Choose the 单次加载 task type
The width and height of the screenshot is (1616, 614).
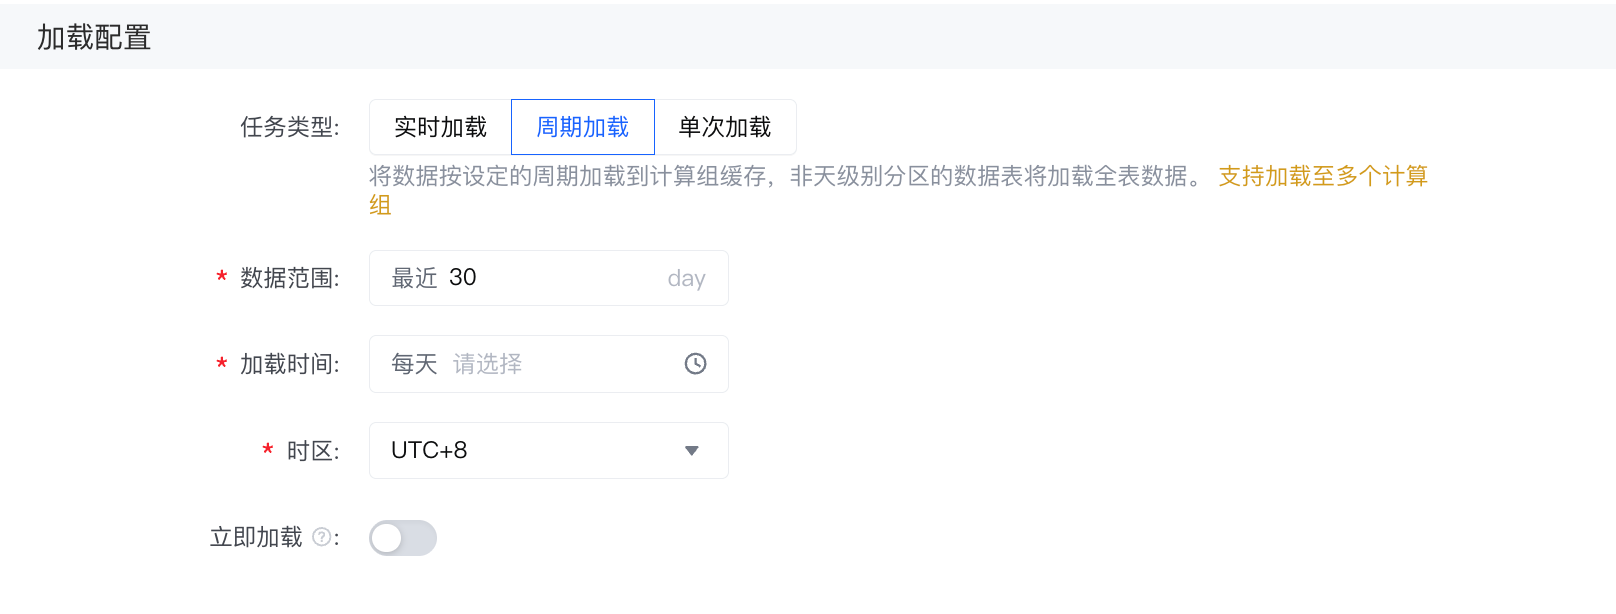pyautogui.click(x=725, y=127)
